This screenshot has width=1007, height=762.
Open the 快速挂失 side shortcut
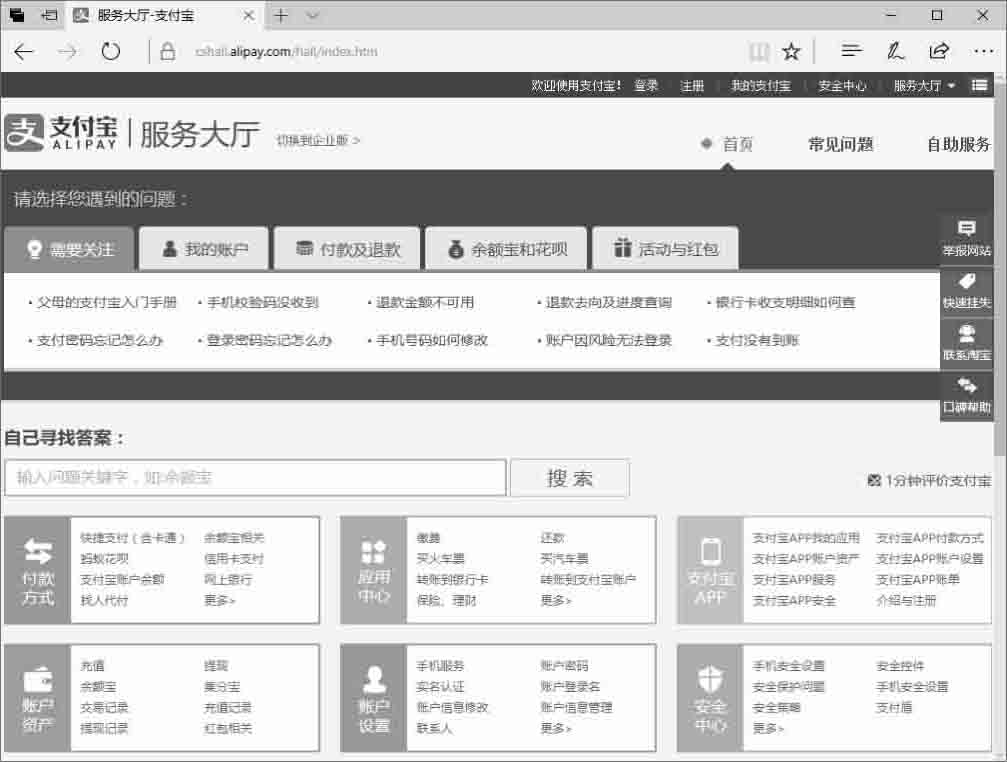pyautogui.click(x=967, y=291)
